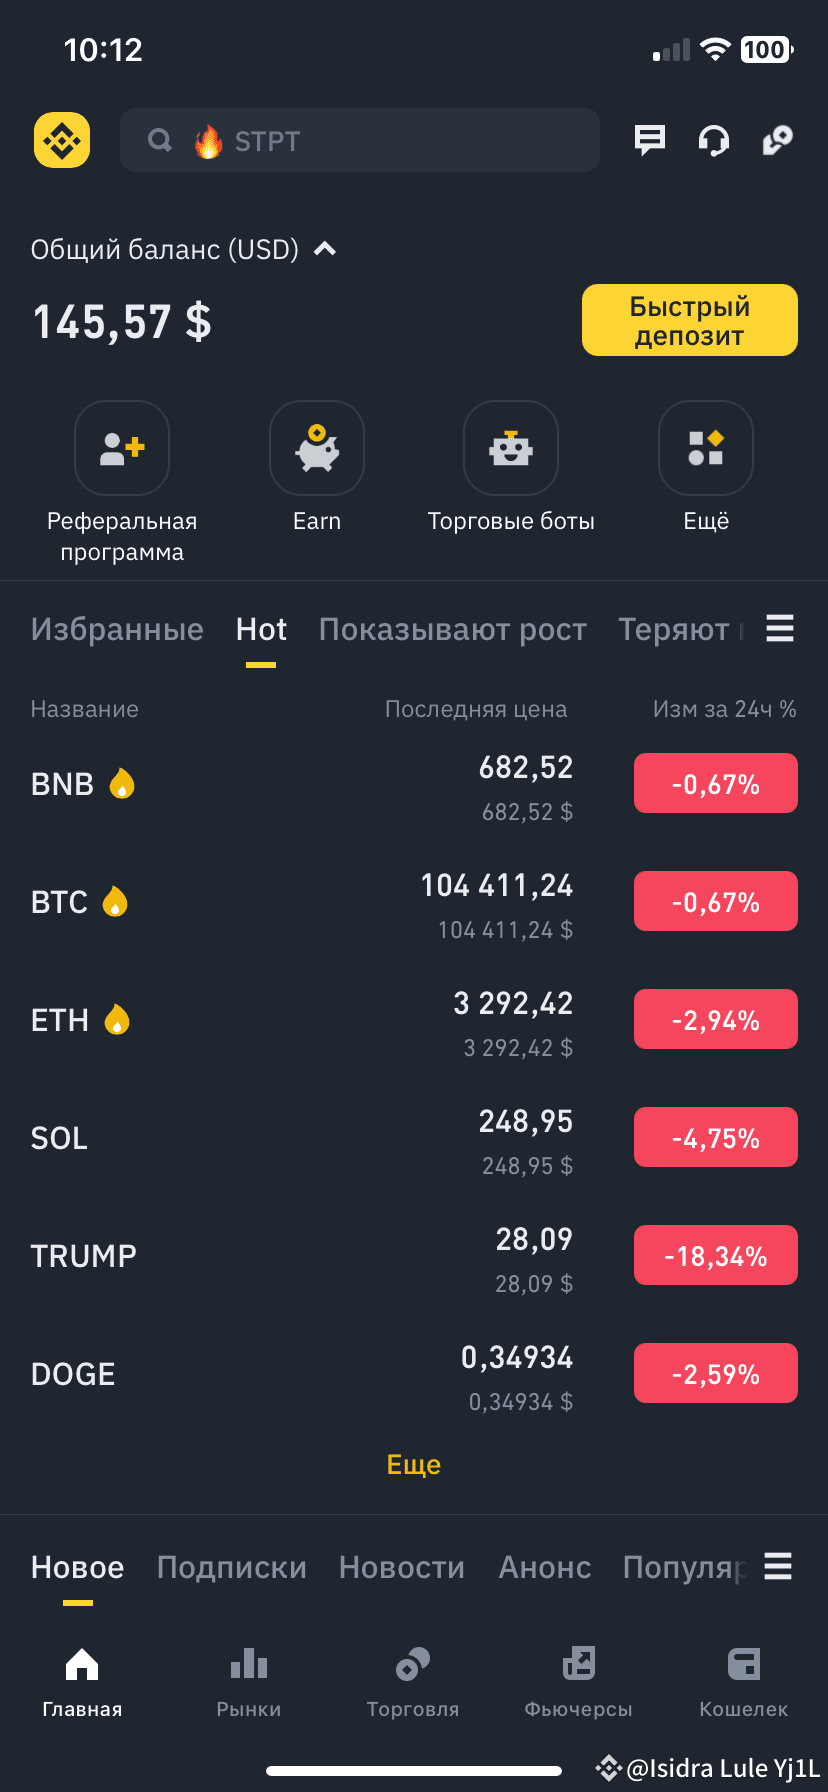The height and width of the screenshot is (1792, 828).
Task: Open feed menu beside Популяр tab
Action: (778, 1566)
